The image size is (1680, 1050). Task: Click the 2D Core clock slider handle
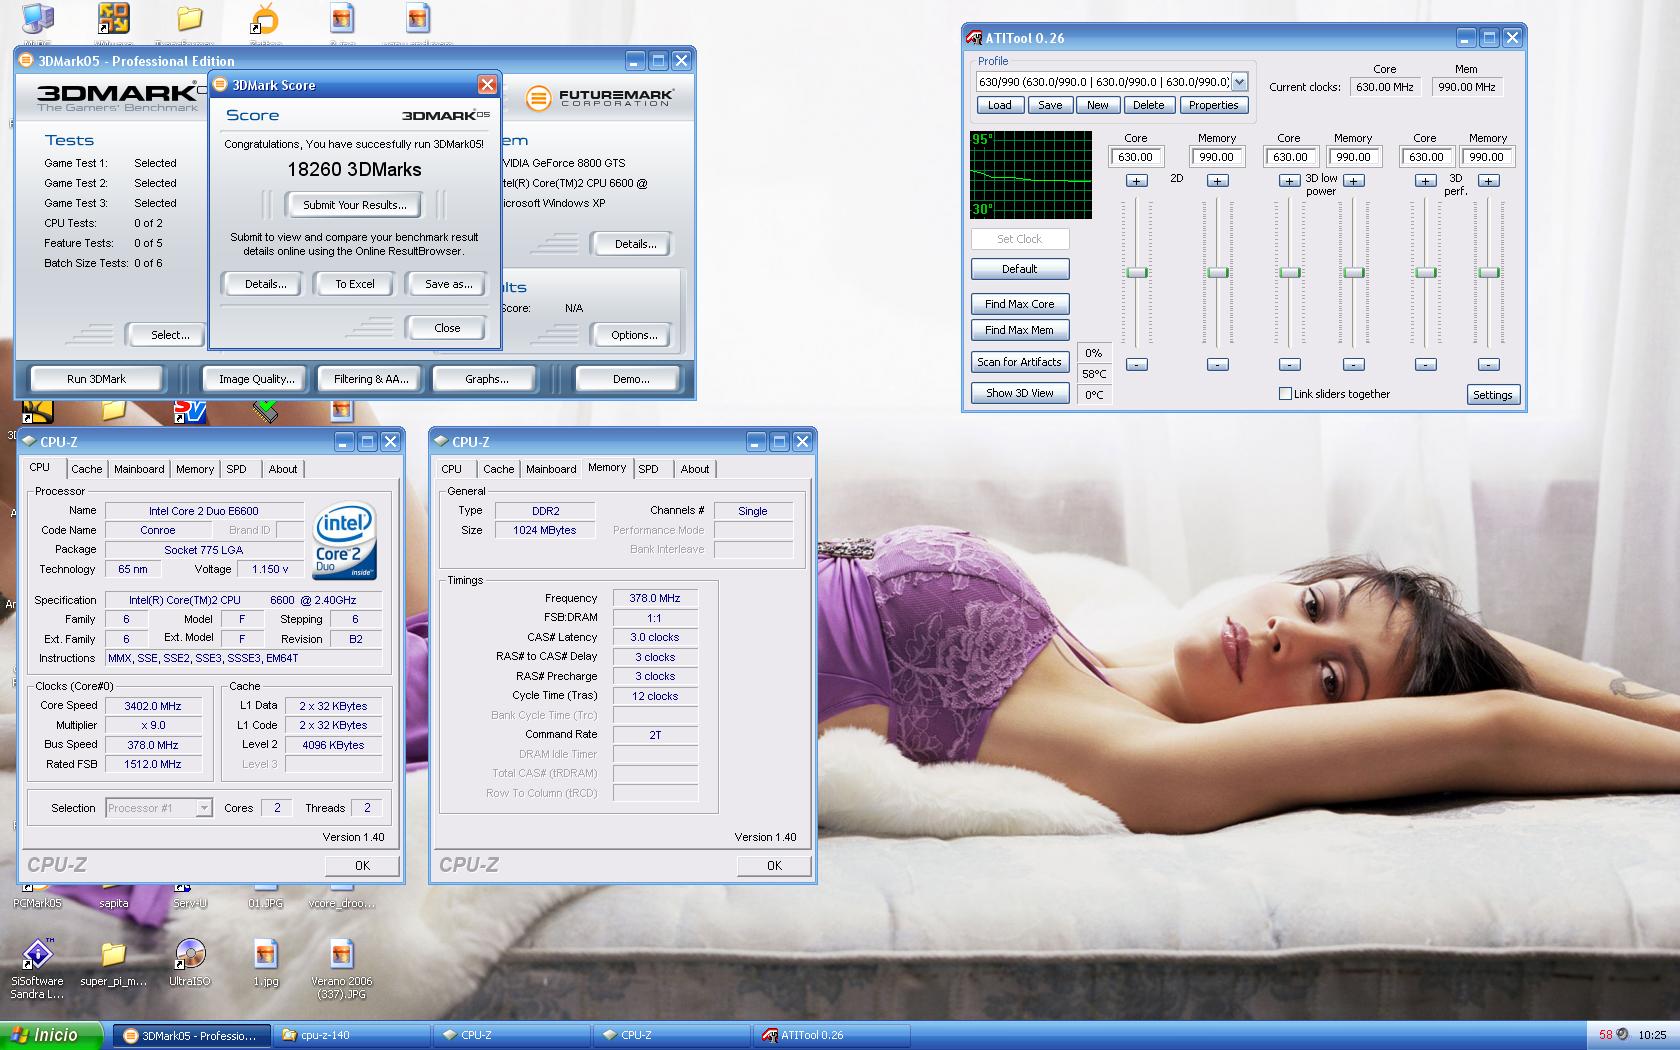(1137, 273)
